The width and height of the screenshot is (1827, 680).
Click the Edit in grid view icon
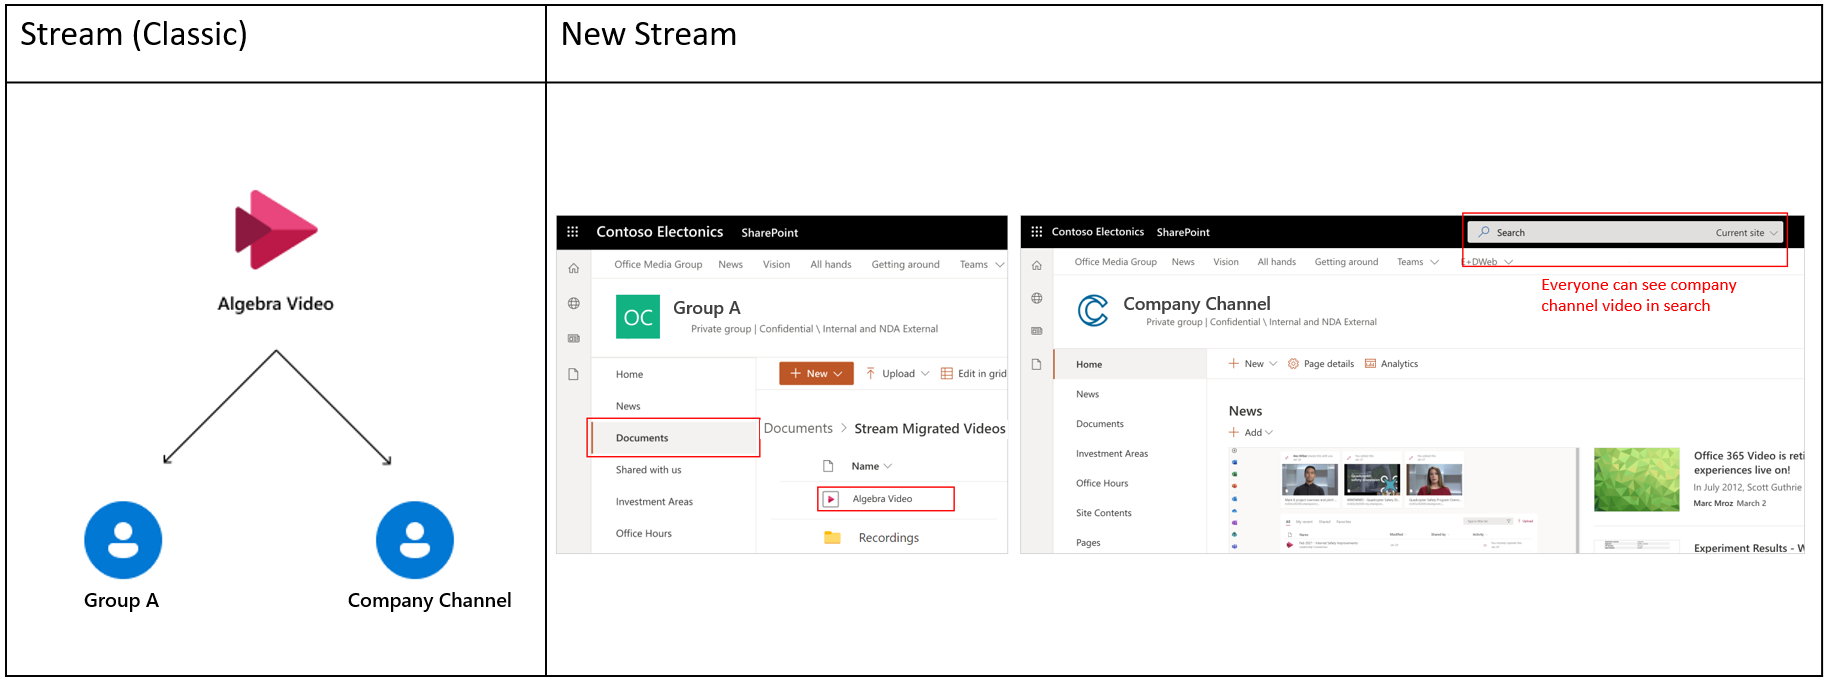946,374
